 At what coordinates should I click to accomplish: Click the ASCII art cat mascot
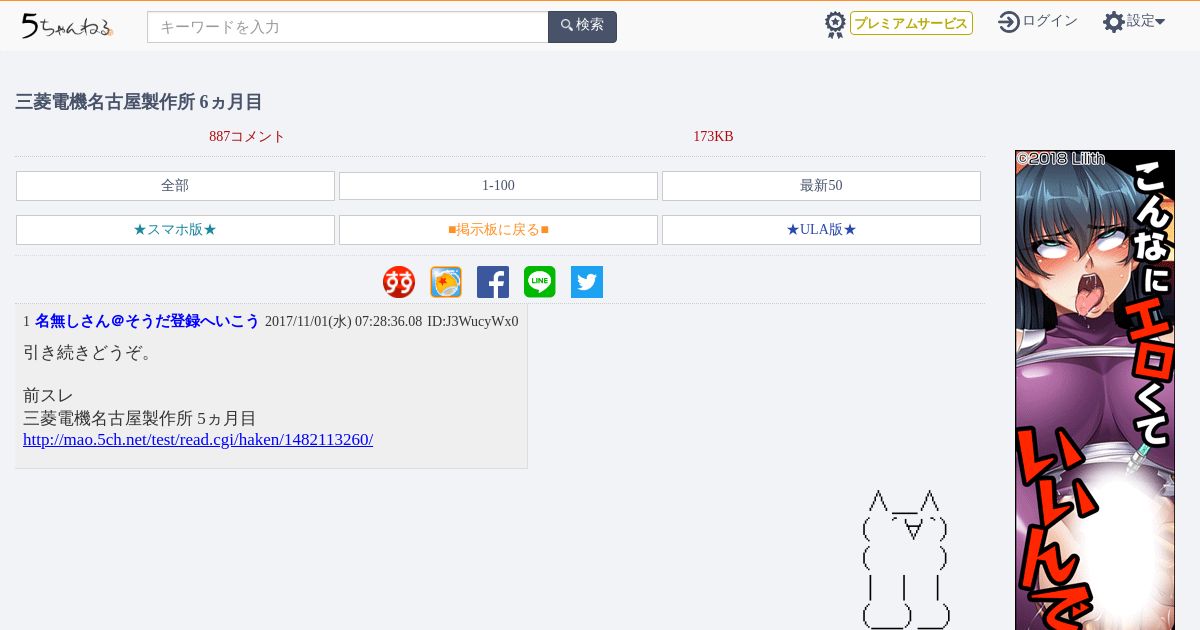coord(905,560)
